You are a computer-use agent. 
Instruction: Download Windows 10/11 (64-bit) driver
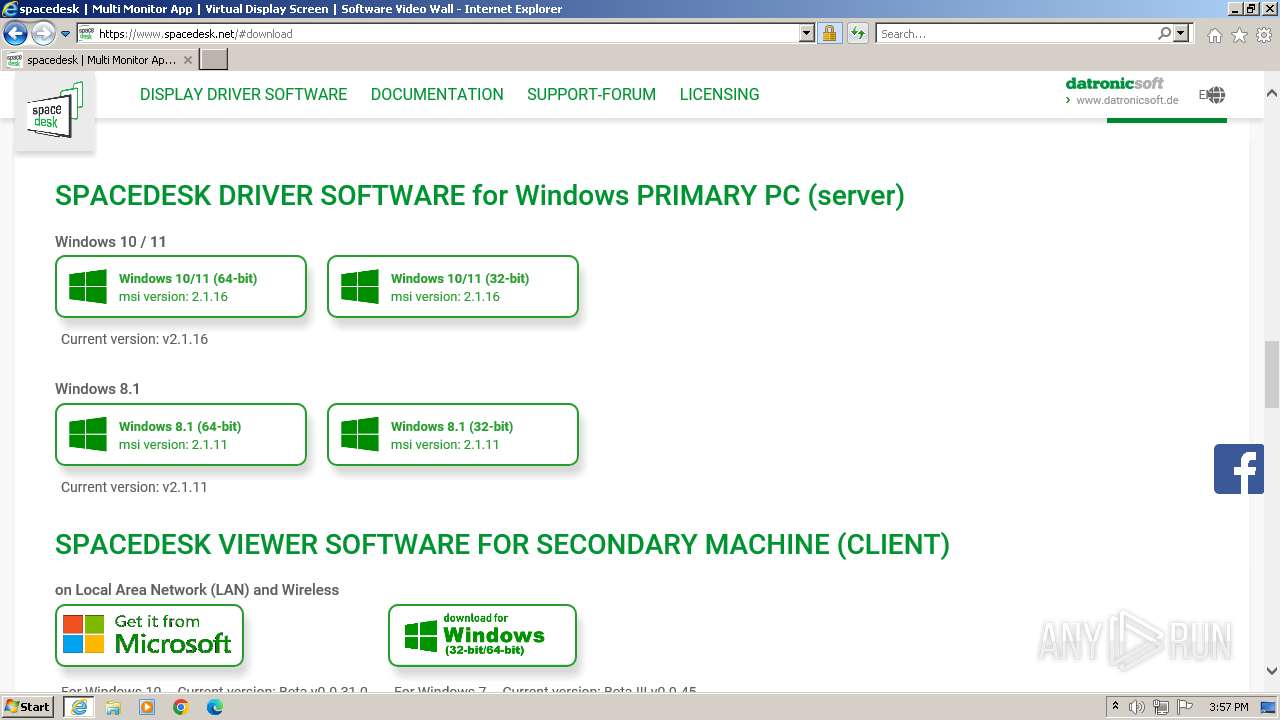[181, 287]
